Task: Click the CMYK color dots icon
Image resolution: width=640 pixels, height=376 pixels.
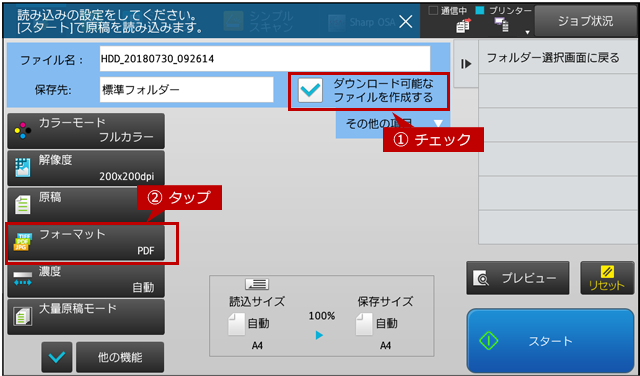Action: point(22,131)
